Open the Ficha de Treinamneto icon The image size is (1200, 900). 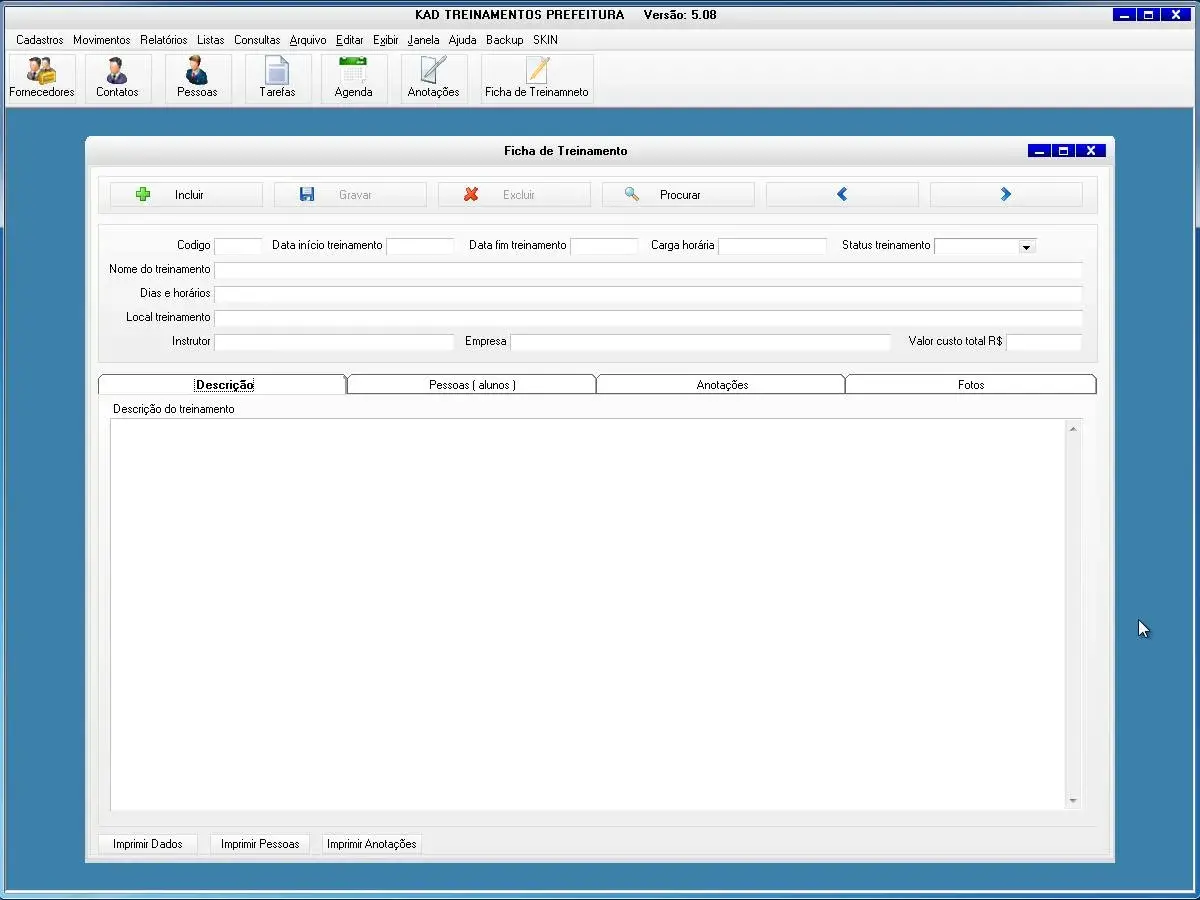tap(537, 79)
